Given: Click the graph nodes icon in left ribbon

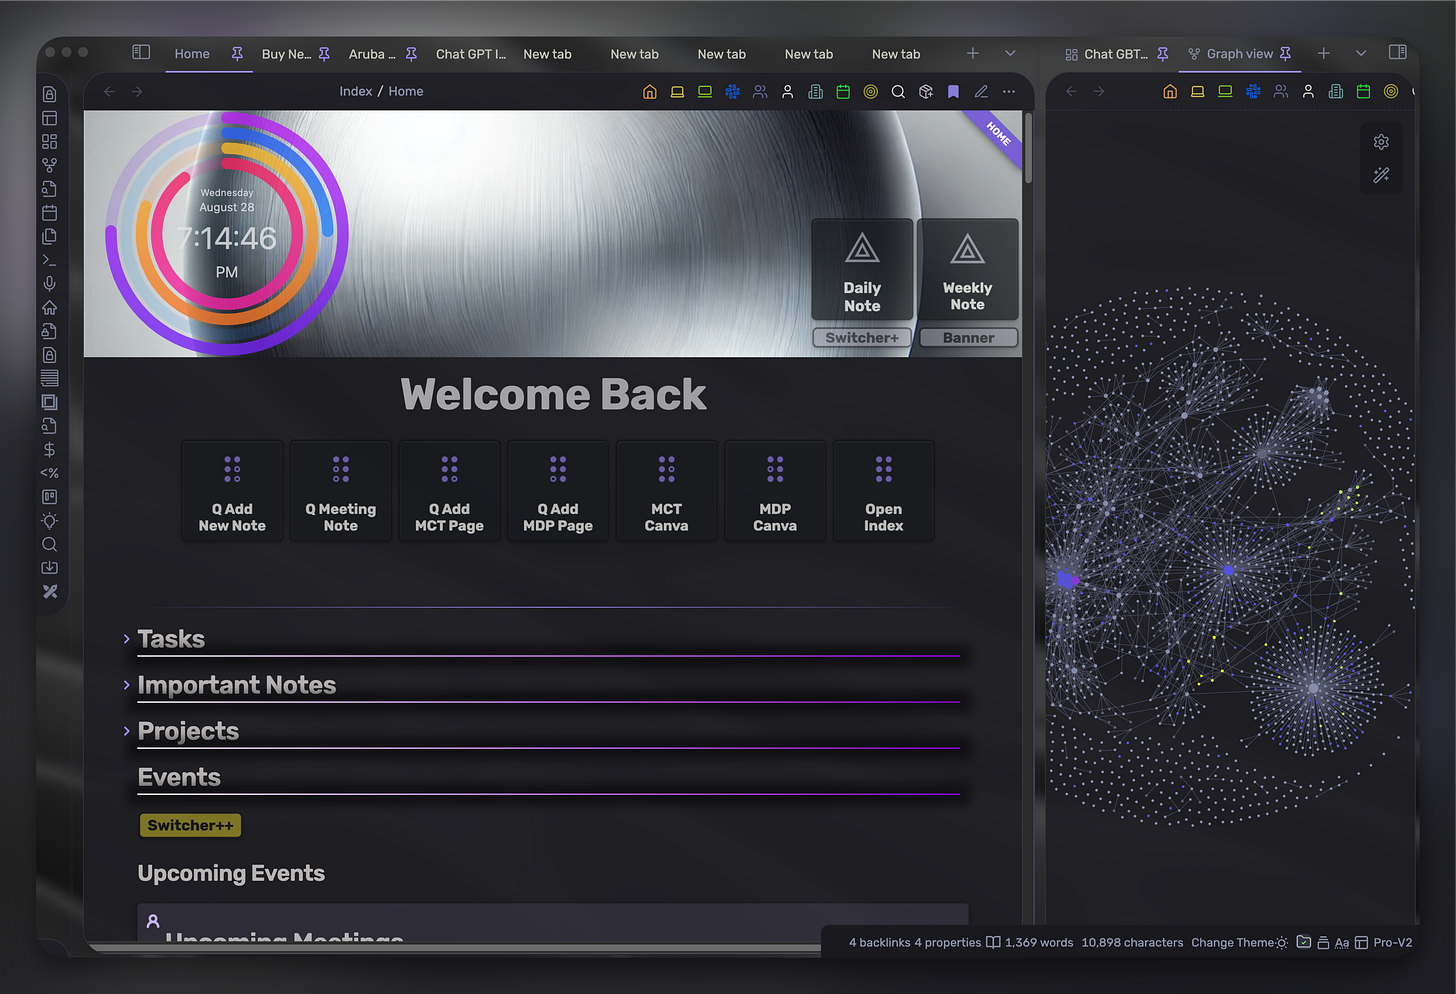Looking at the screenshot, I should 49,165.
